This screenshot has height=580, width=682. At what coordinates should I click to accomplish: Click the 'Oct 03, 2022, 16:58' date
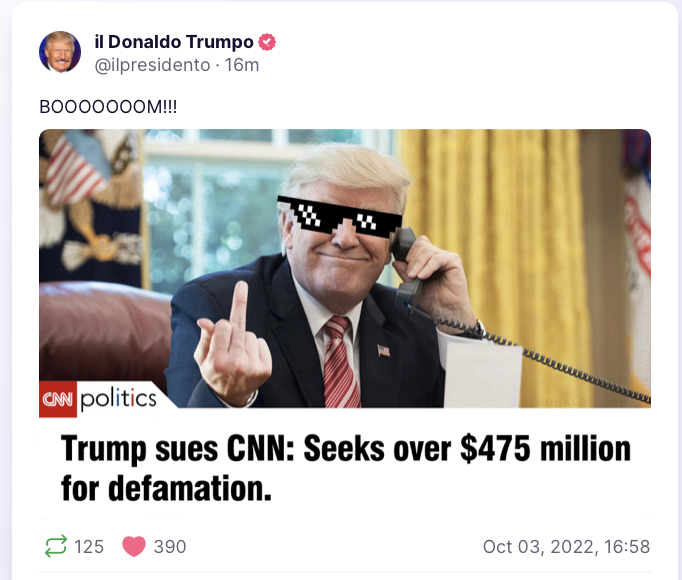[566, 547]
